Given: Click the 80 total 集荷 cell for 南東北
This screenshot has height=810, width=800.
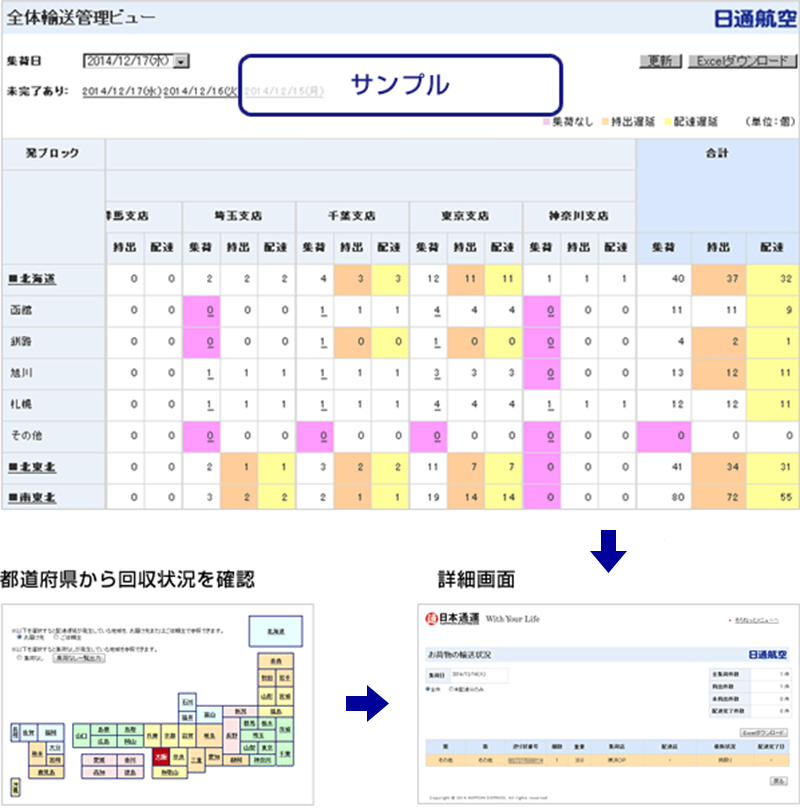Looking at the screenshot, I should (664, 497).
